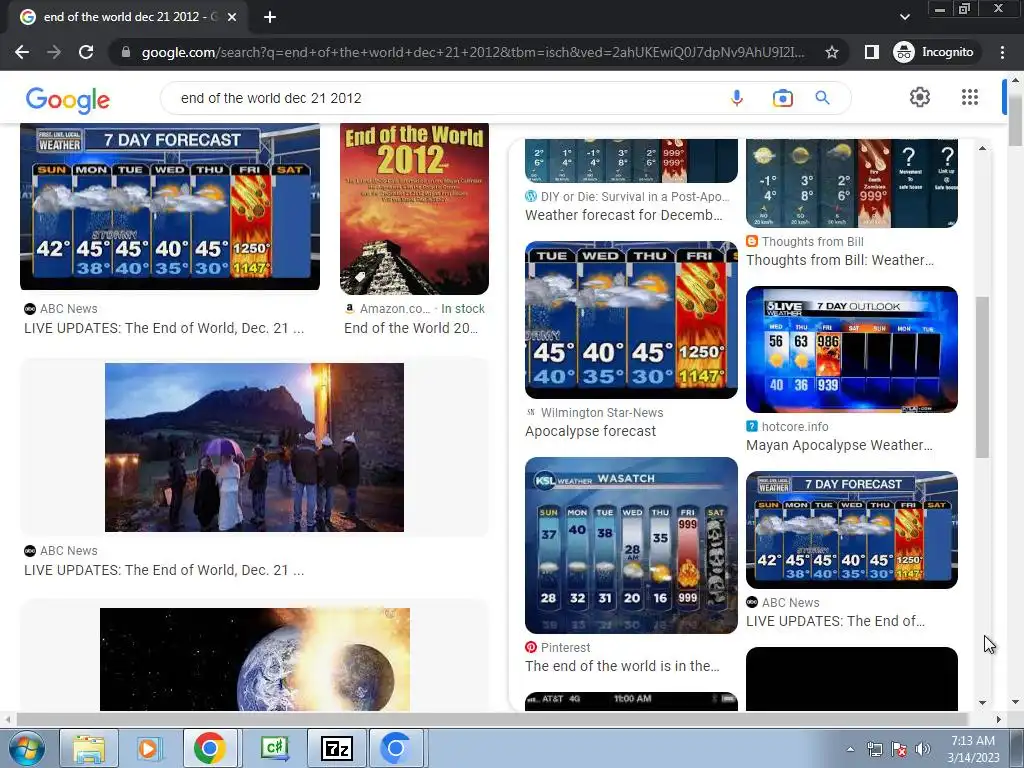
Task: Bookmark this page with the star icon
Action: pyautogui.click(x=831, y=52)
